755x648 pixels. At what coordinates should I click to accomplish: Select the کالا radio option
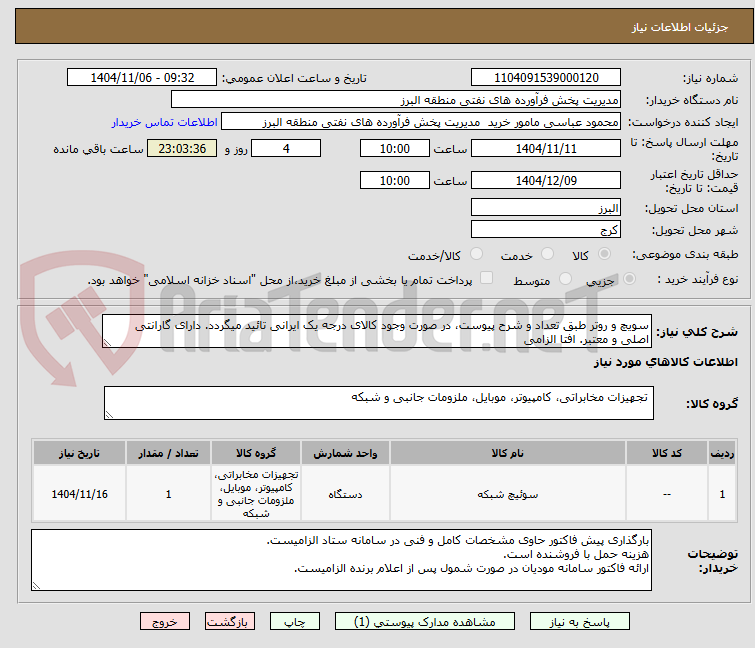[604, 254]
